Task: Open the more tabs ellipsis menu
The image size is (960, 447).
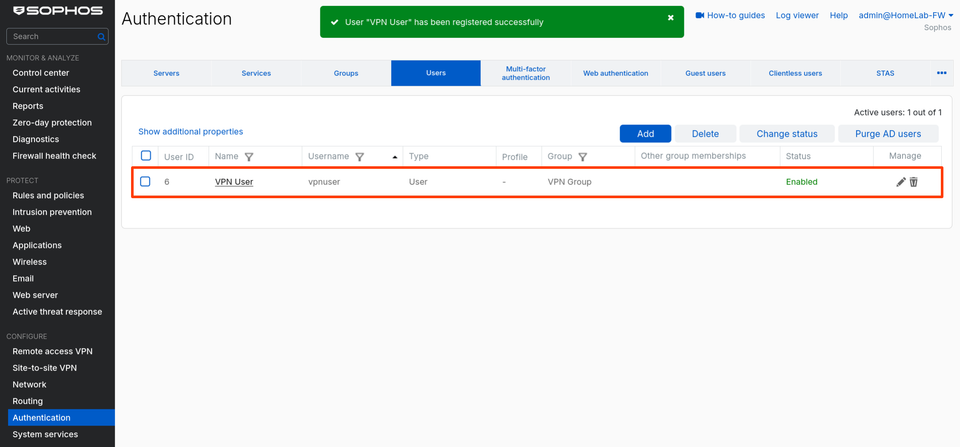Action: tap(942, 73)
